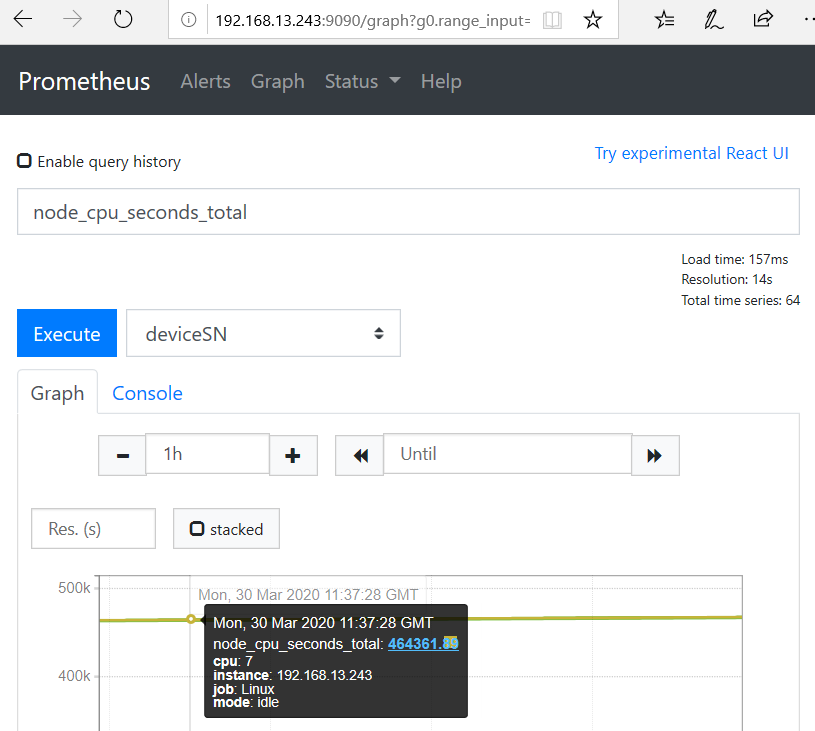
Task: Focus the expression query input field
Action: (x=408, y=212)
